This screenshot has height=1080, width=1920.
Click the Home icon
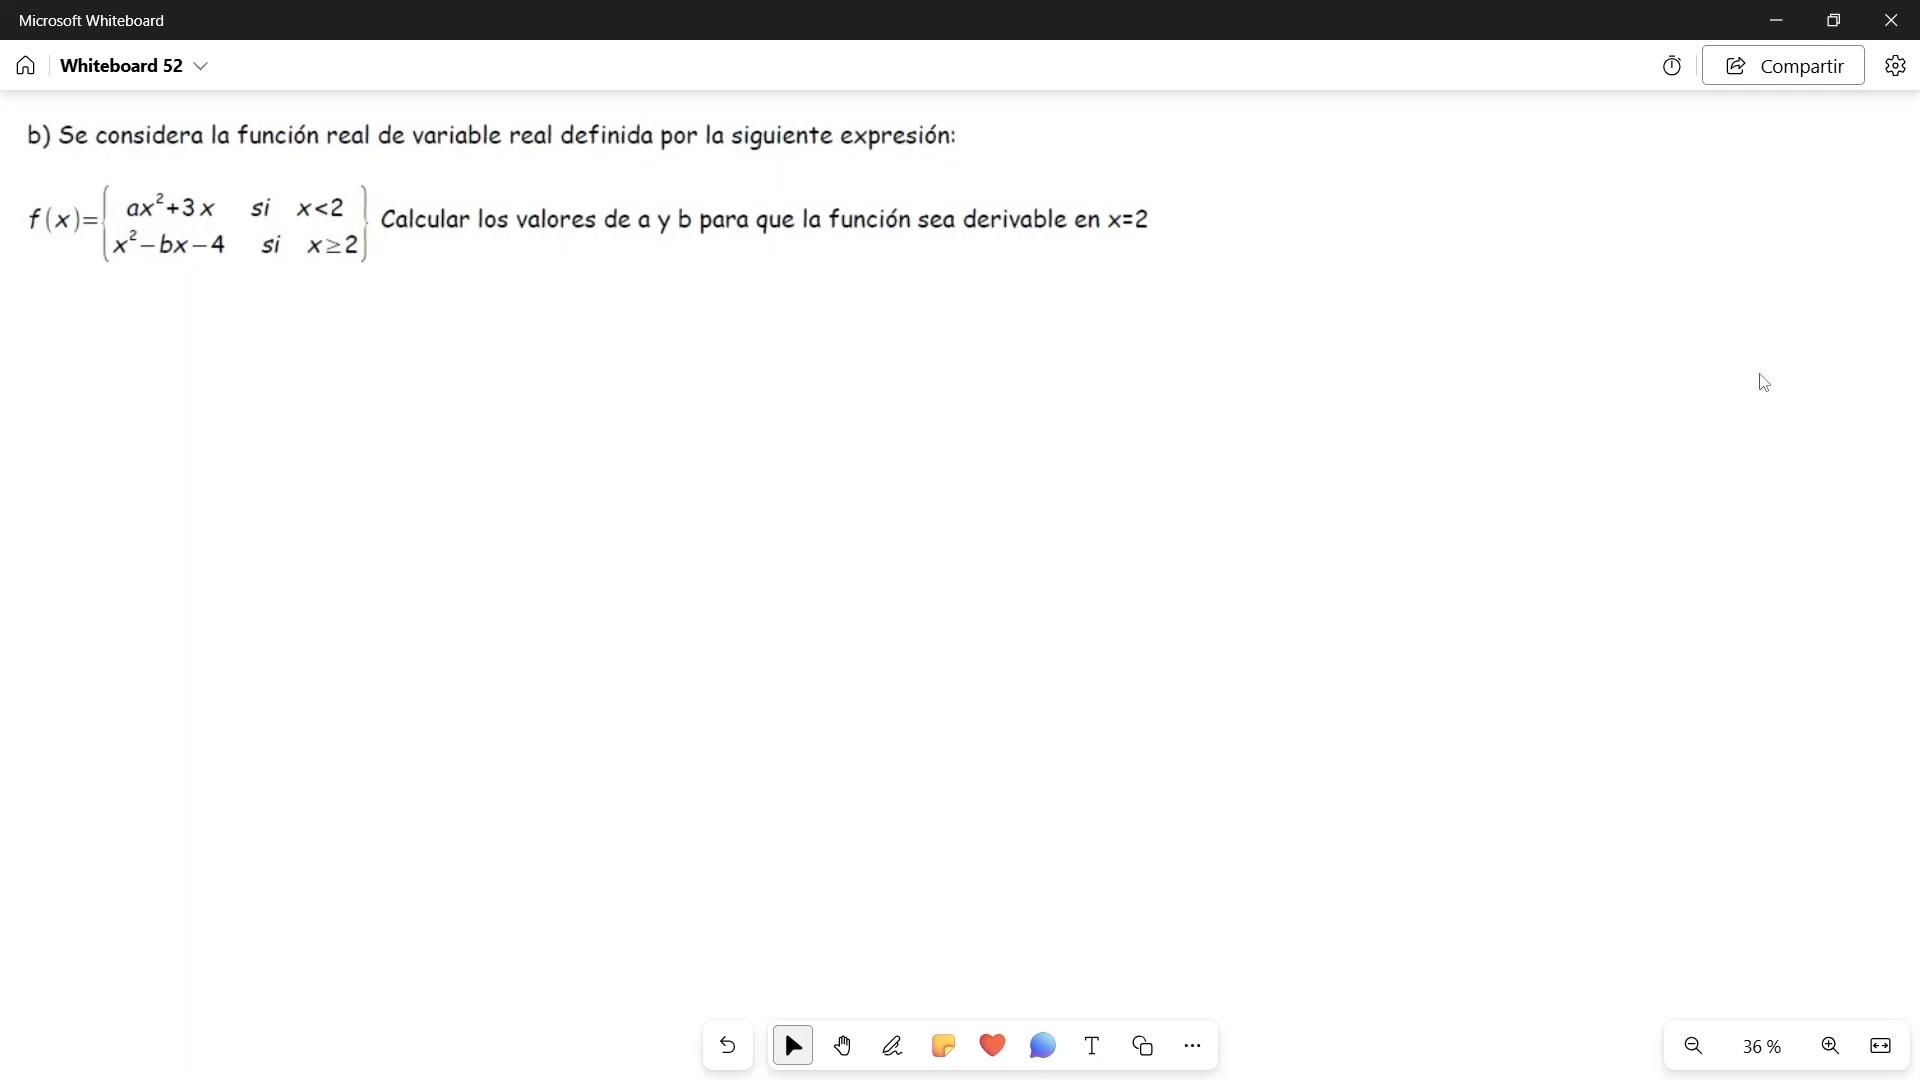click(x=26, y=66)
